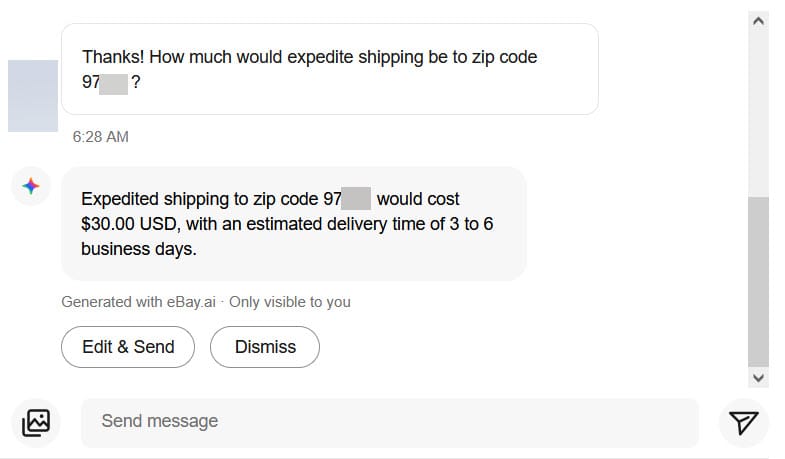Focus the Send message text field

(389, 422)
